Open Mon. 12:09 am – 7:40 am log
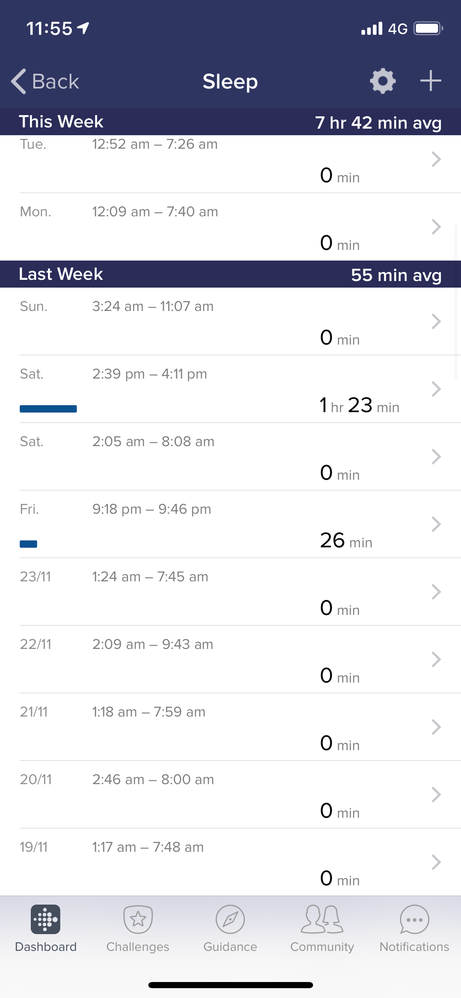Viewport: 461px width, 998px height. point(230,227)
